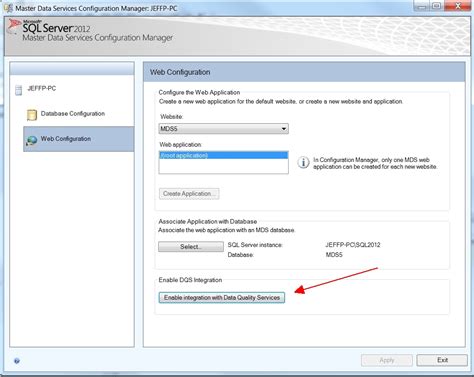
Task: Click the title bar application icon
Action: click(8, 7)
